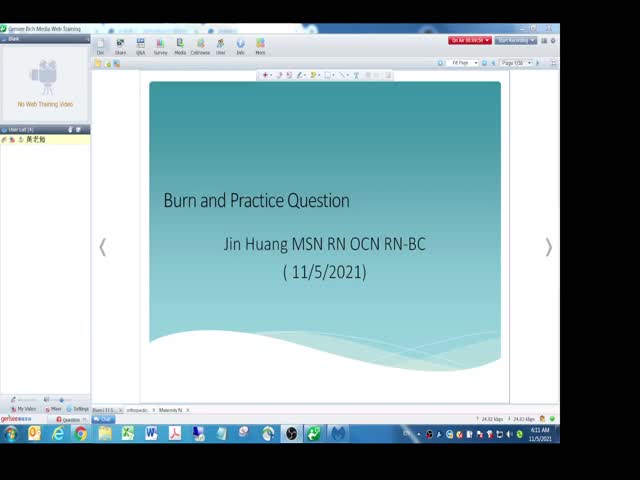Open the More tools menu

coord(260,46)
